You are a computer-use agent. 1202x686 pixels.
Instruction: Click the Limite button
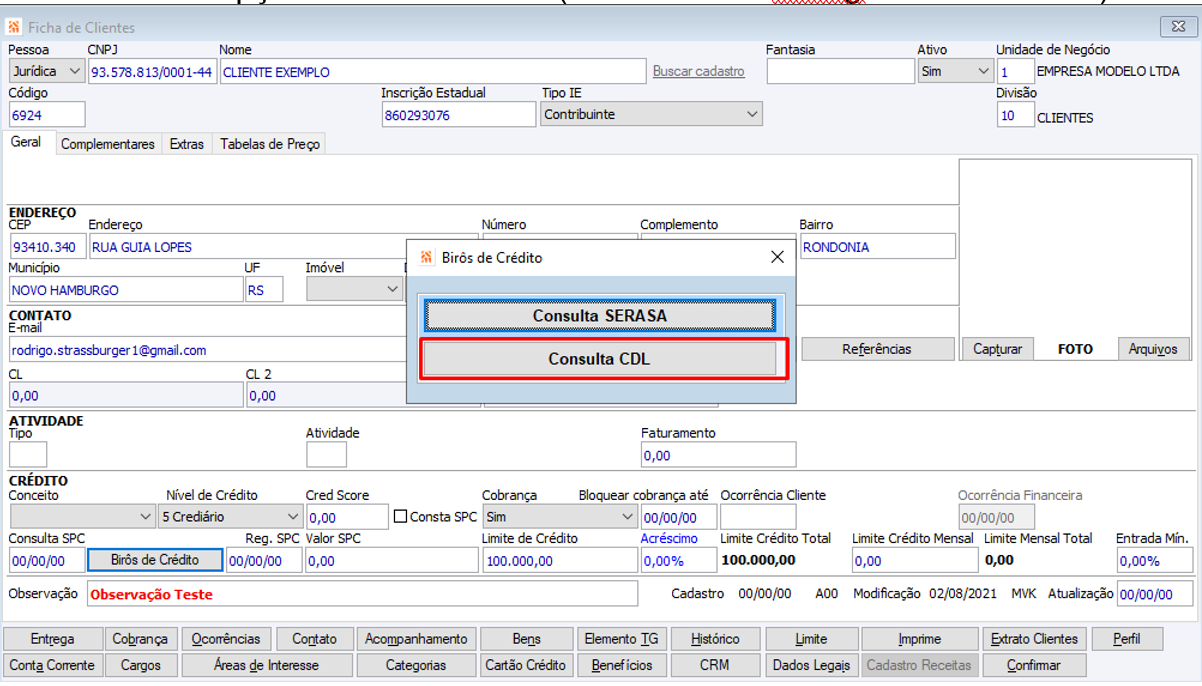pos(811,639)
